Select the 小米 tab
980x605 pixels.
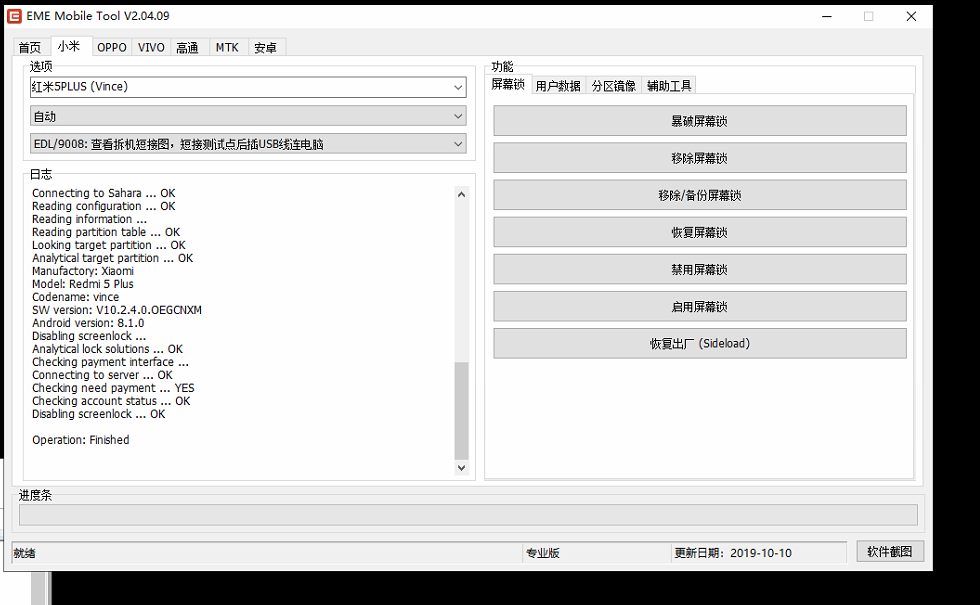(x=69, y=46)
